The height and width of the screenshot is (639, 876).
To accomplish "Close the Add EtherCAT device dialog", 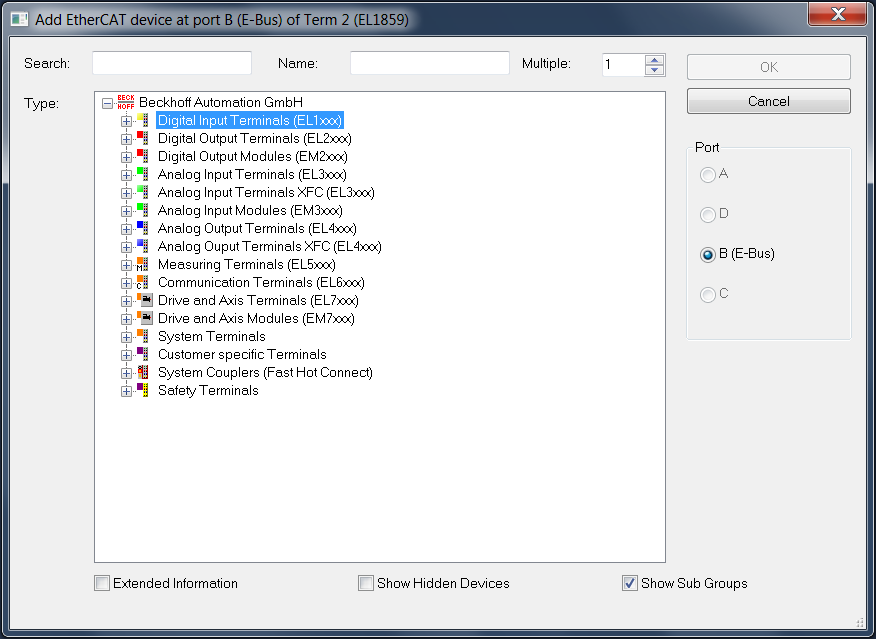I will [837, 13].
